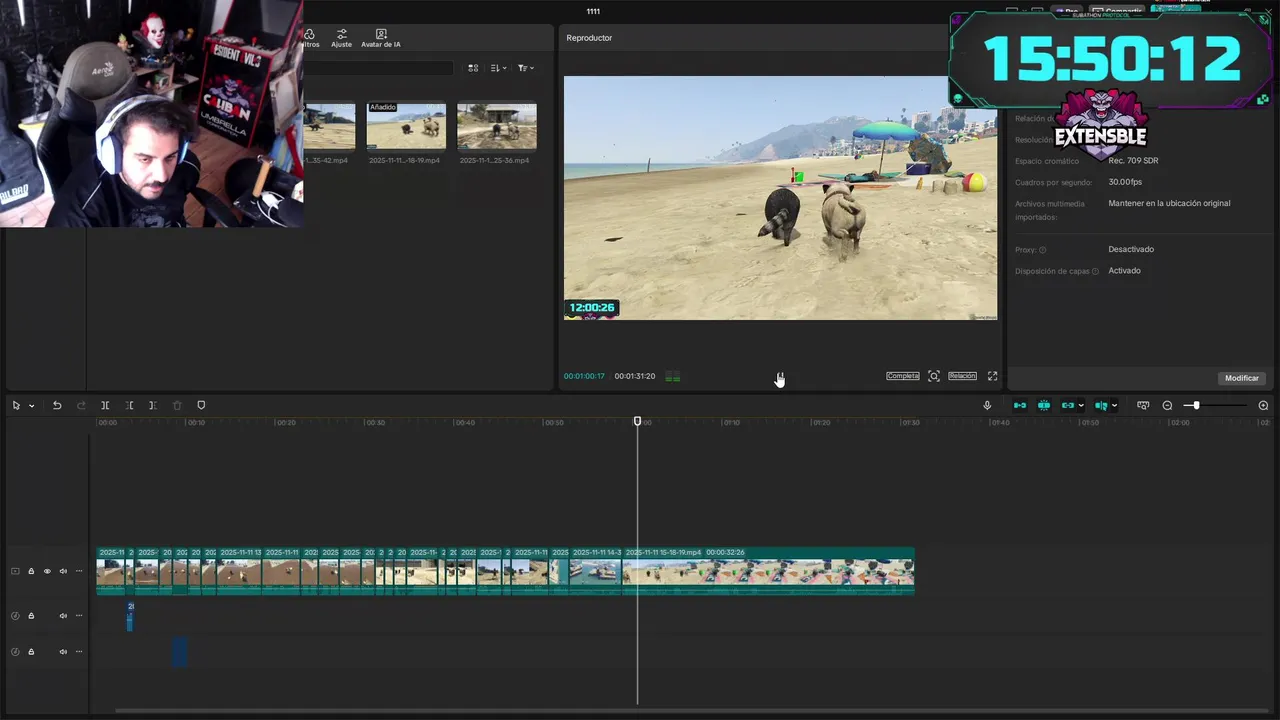Toggle auto snapping on the timeline

1044,405
